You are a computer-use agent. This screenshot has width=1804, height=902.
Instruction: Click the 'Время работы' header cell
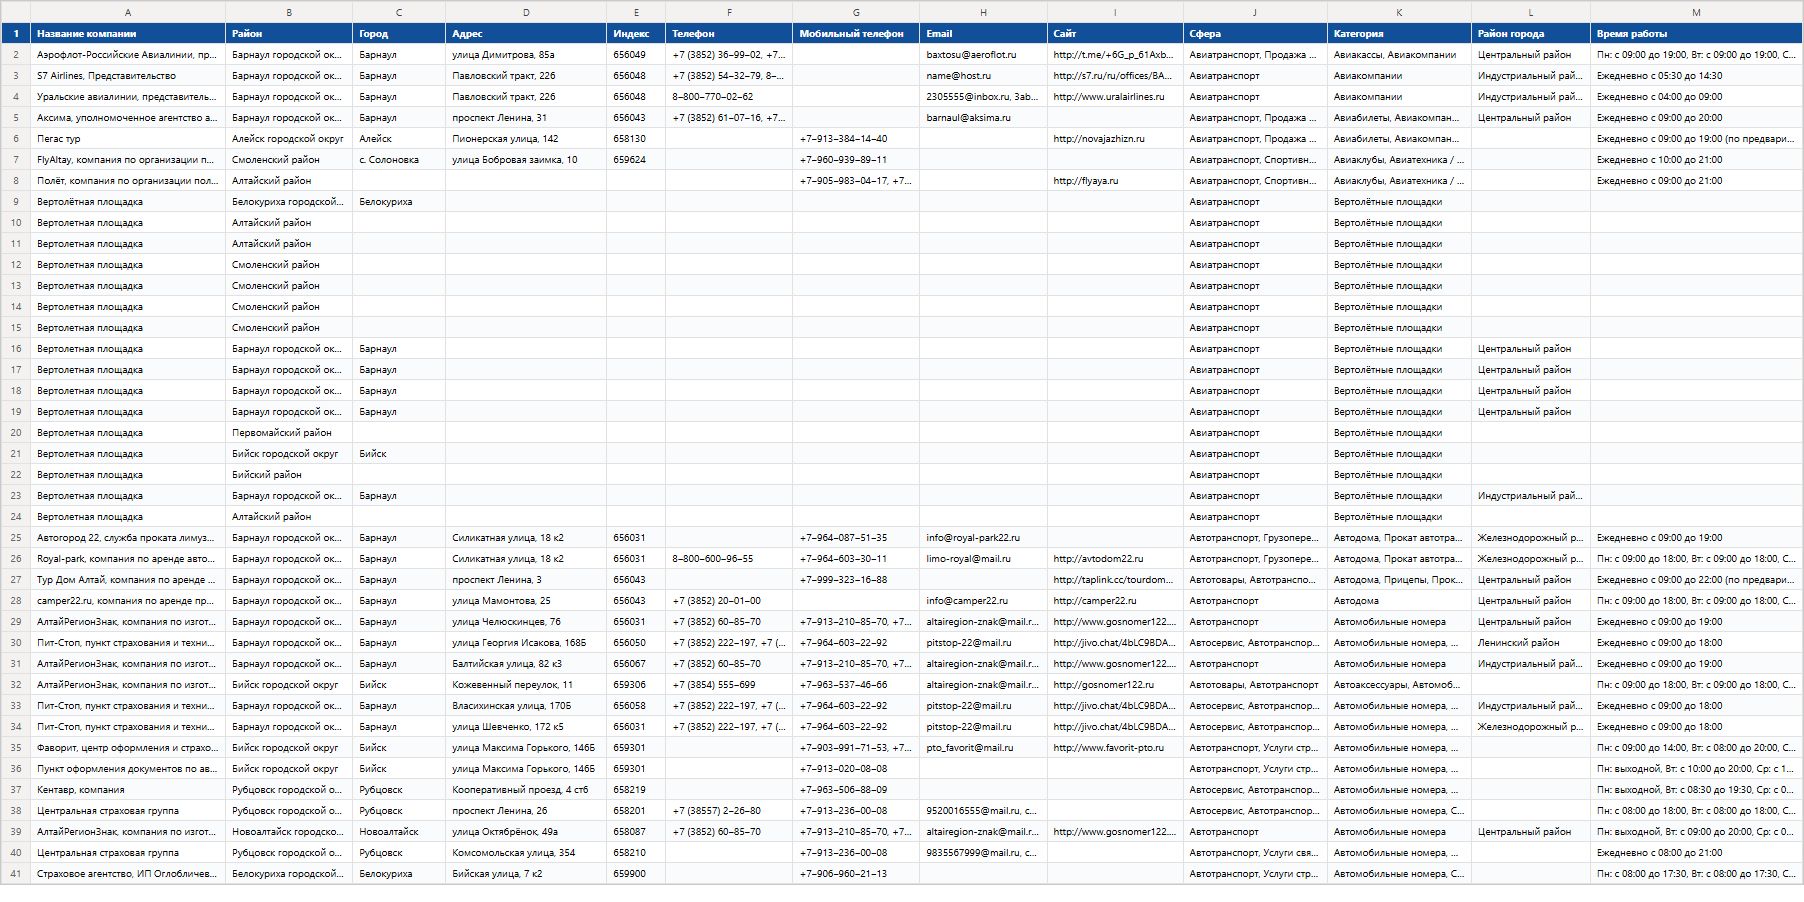pyautogui.click(x=1696, y=34)
